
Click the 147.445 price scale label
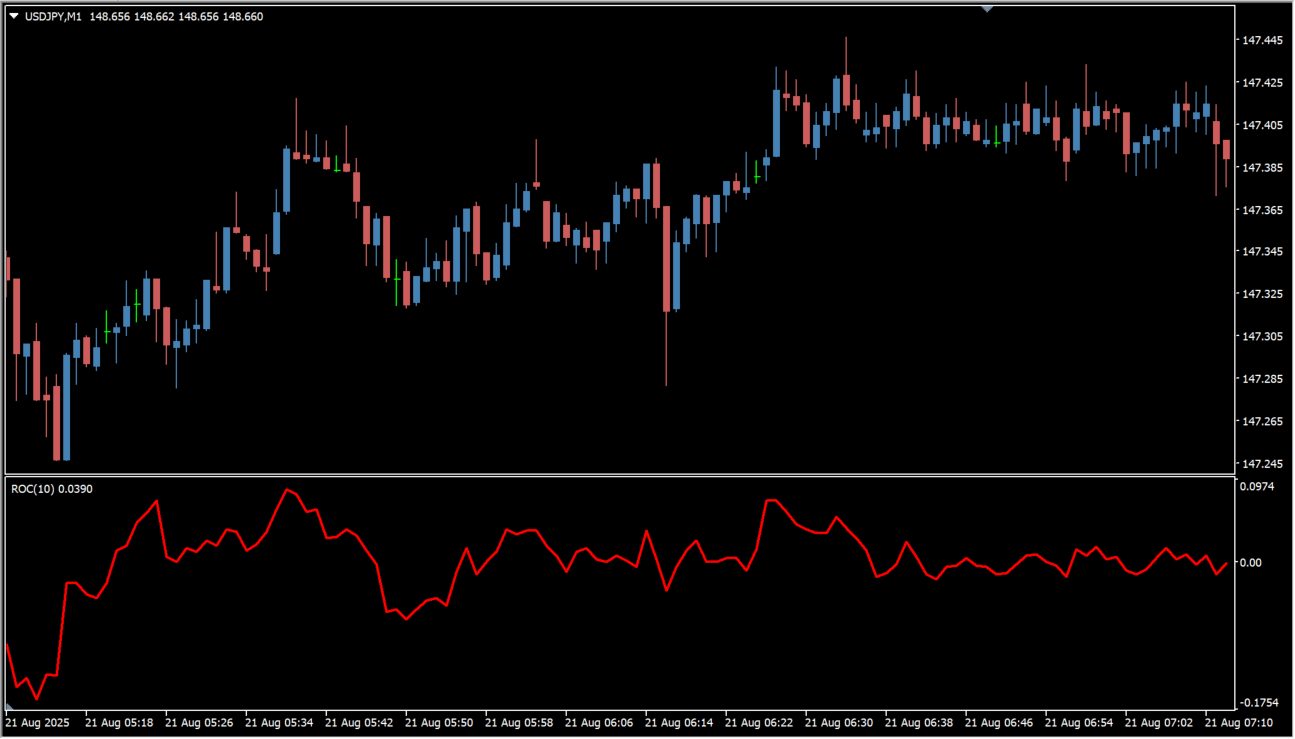(x=1262, y=41)
